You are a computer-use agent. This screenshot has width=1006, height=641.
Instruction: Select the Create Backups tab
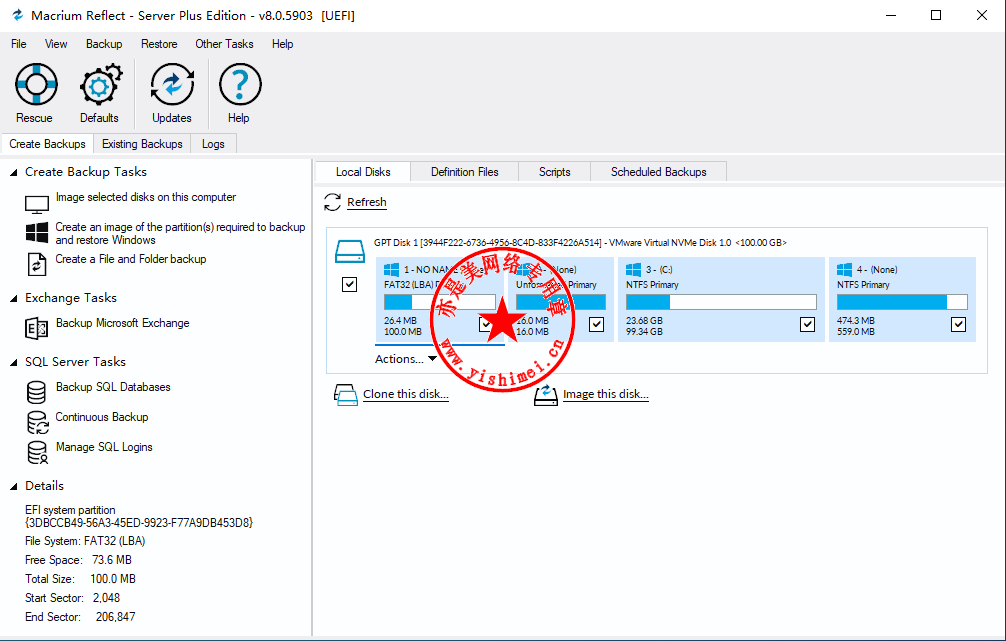47,144
